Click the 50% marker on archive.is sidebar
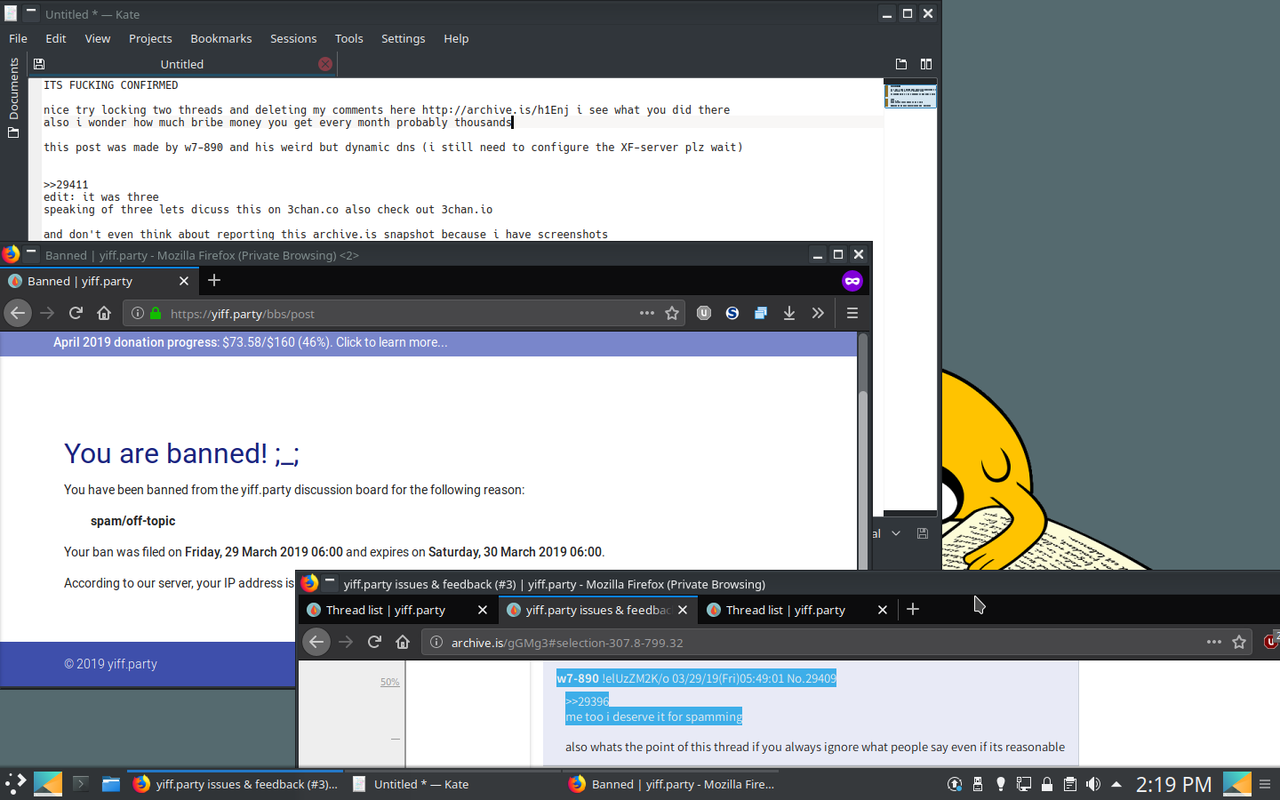Image resolution: width=1280 pixels, height=800 pixels. [389, 682]
